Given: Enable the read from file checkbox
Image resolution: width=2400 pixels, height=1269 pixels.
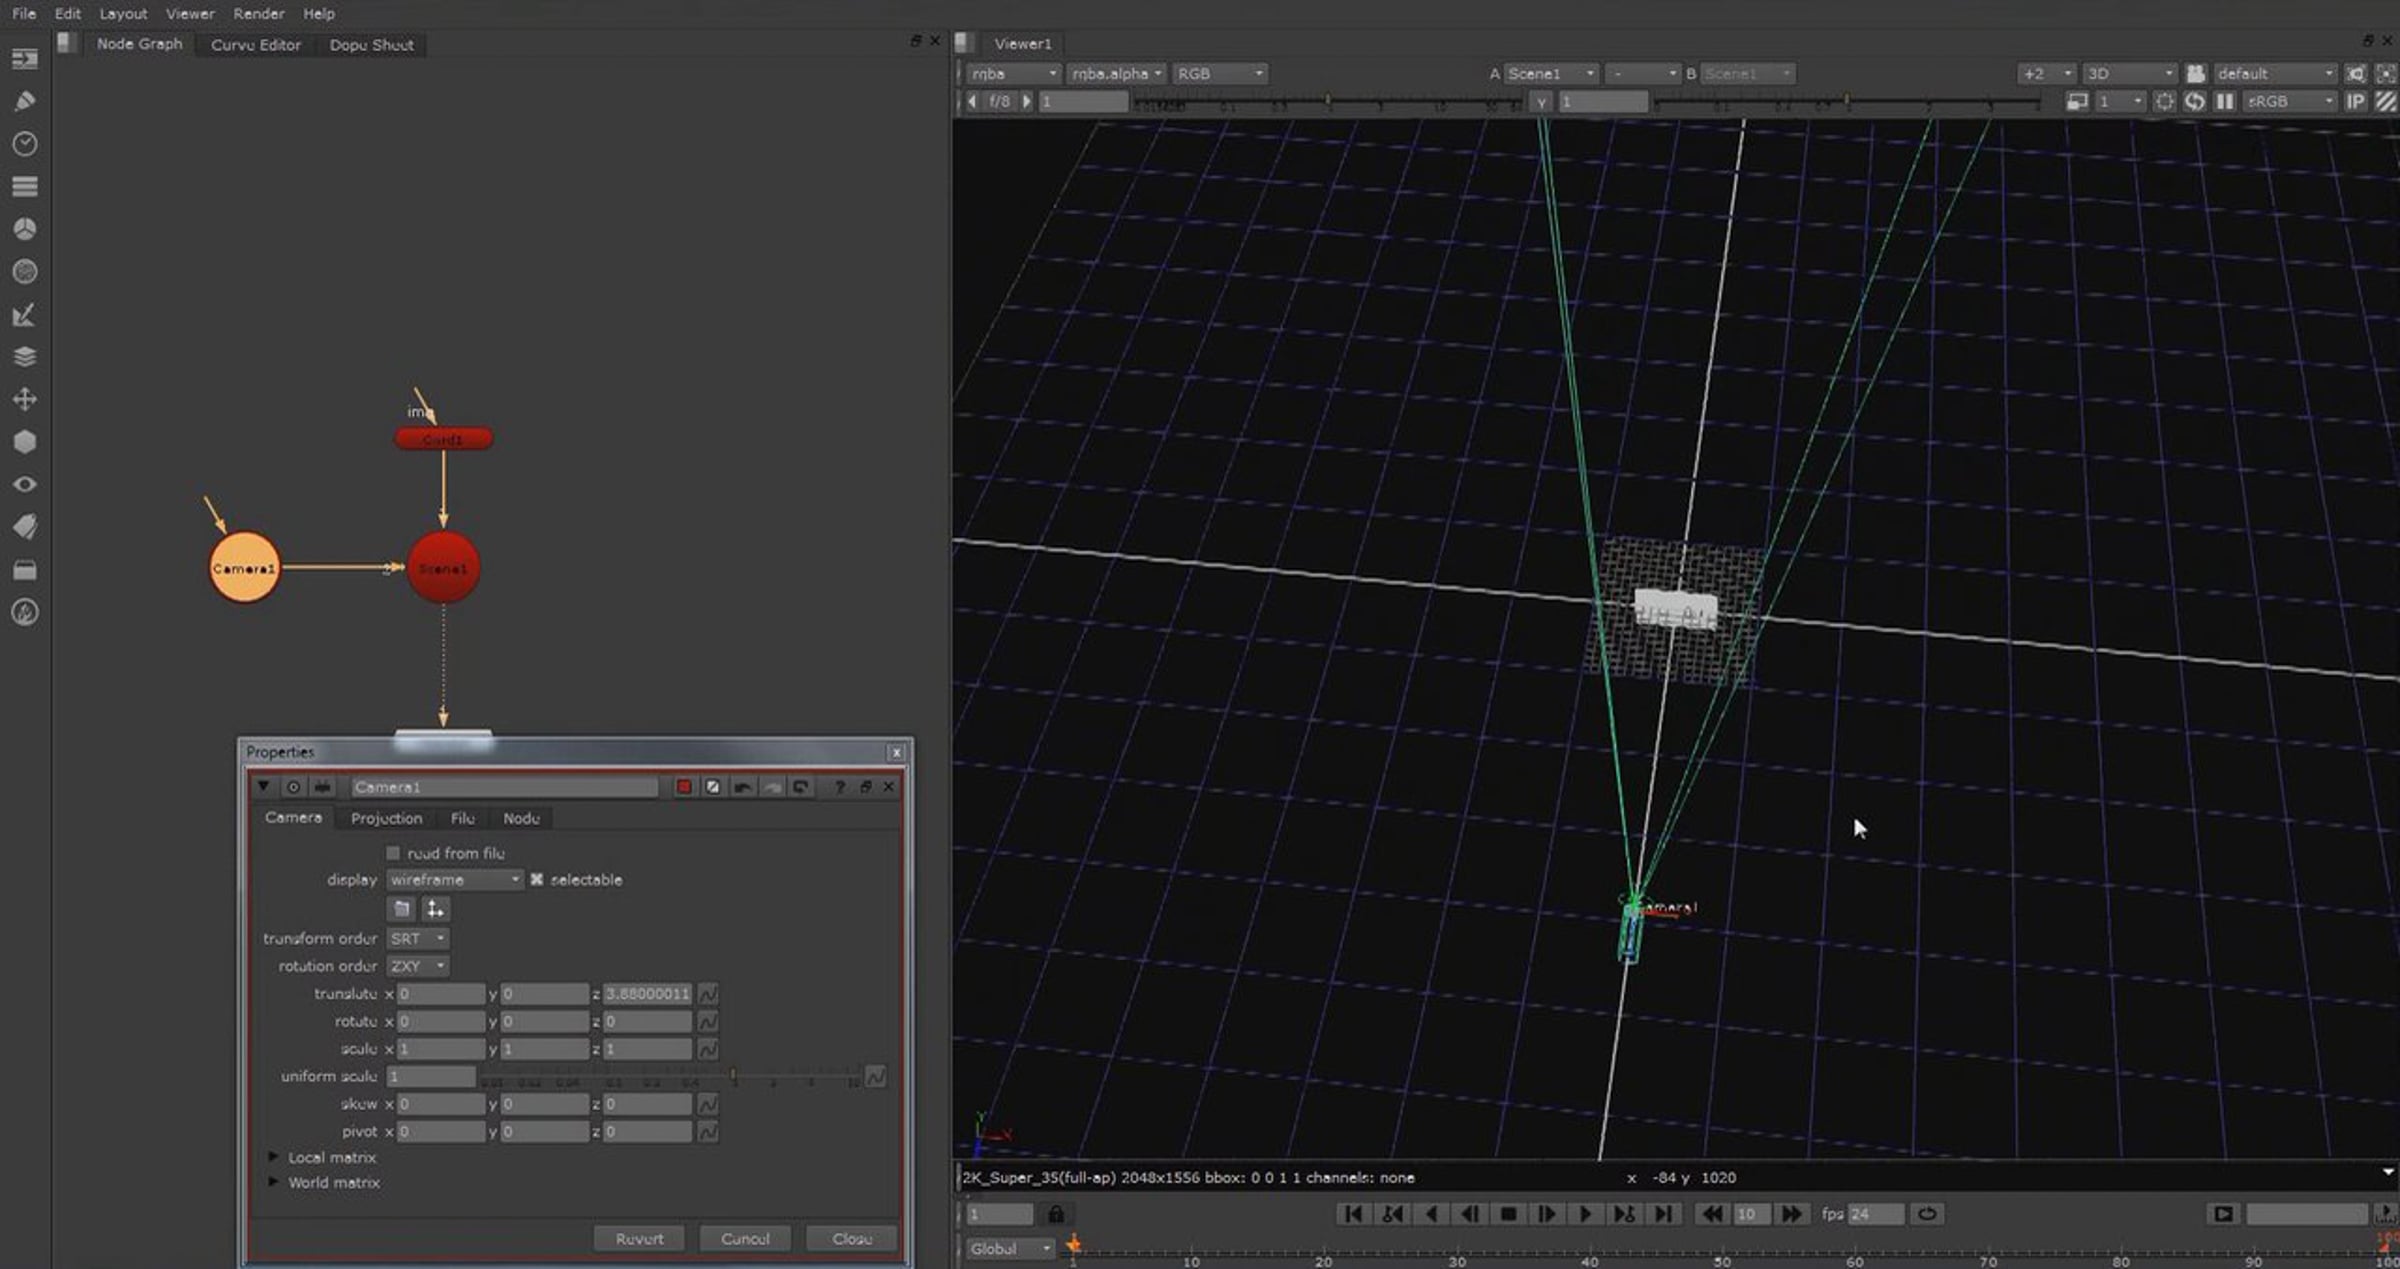Looking at the screenshot, I should [393, 853].
